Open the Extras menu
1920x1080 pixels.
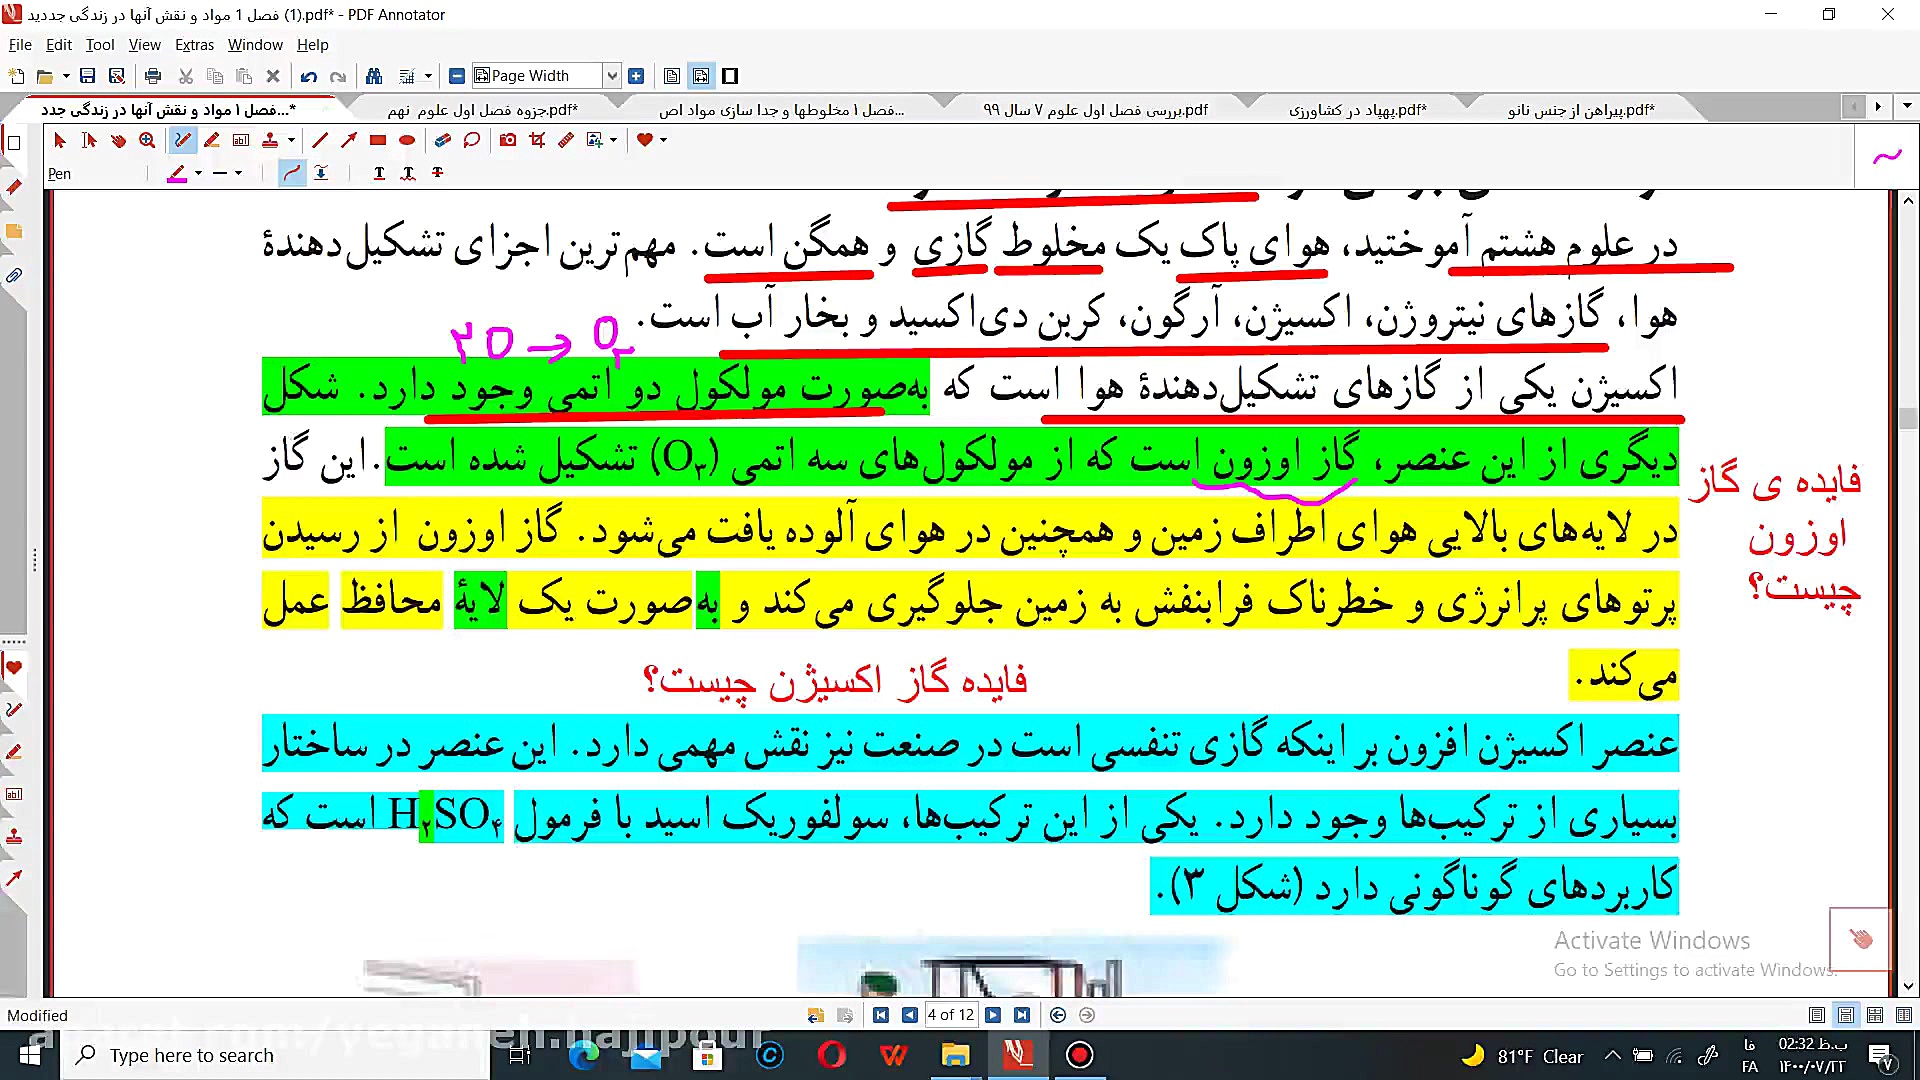(x=194, y=45)
